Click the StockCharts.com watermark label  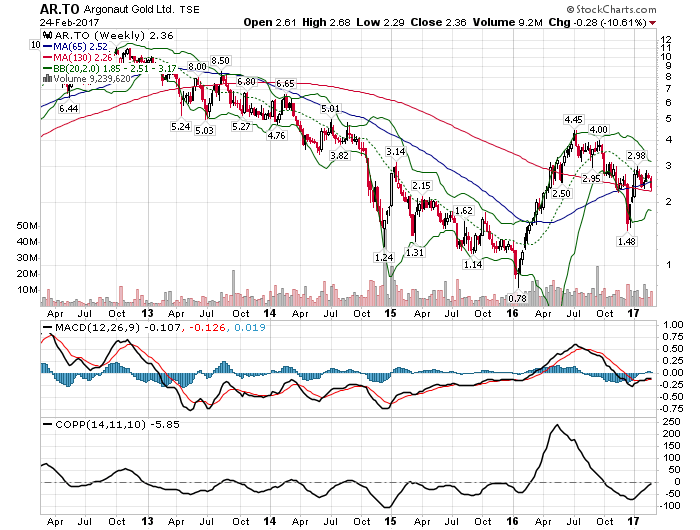(611, 9)
